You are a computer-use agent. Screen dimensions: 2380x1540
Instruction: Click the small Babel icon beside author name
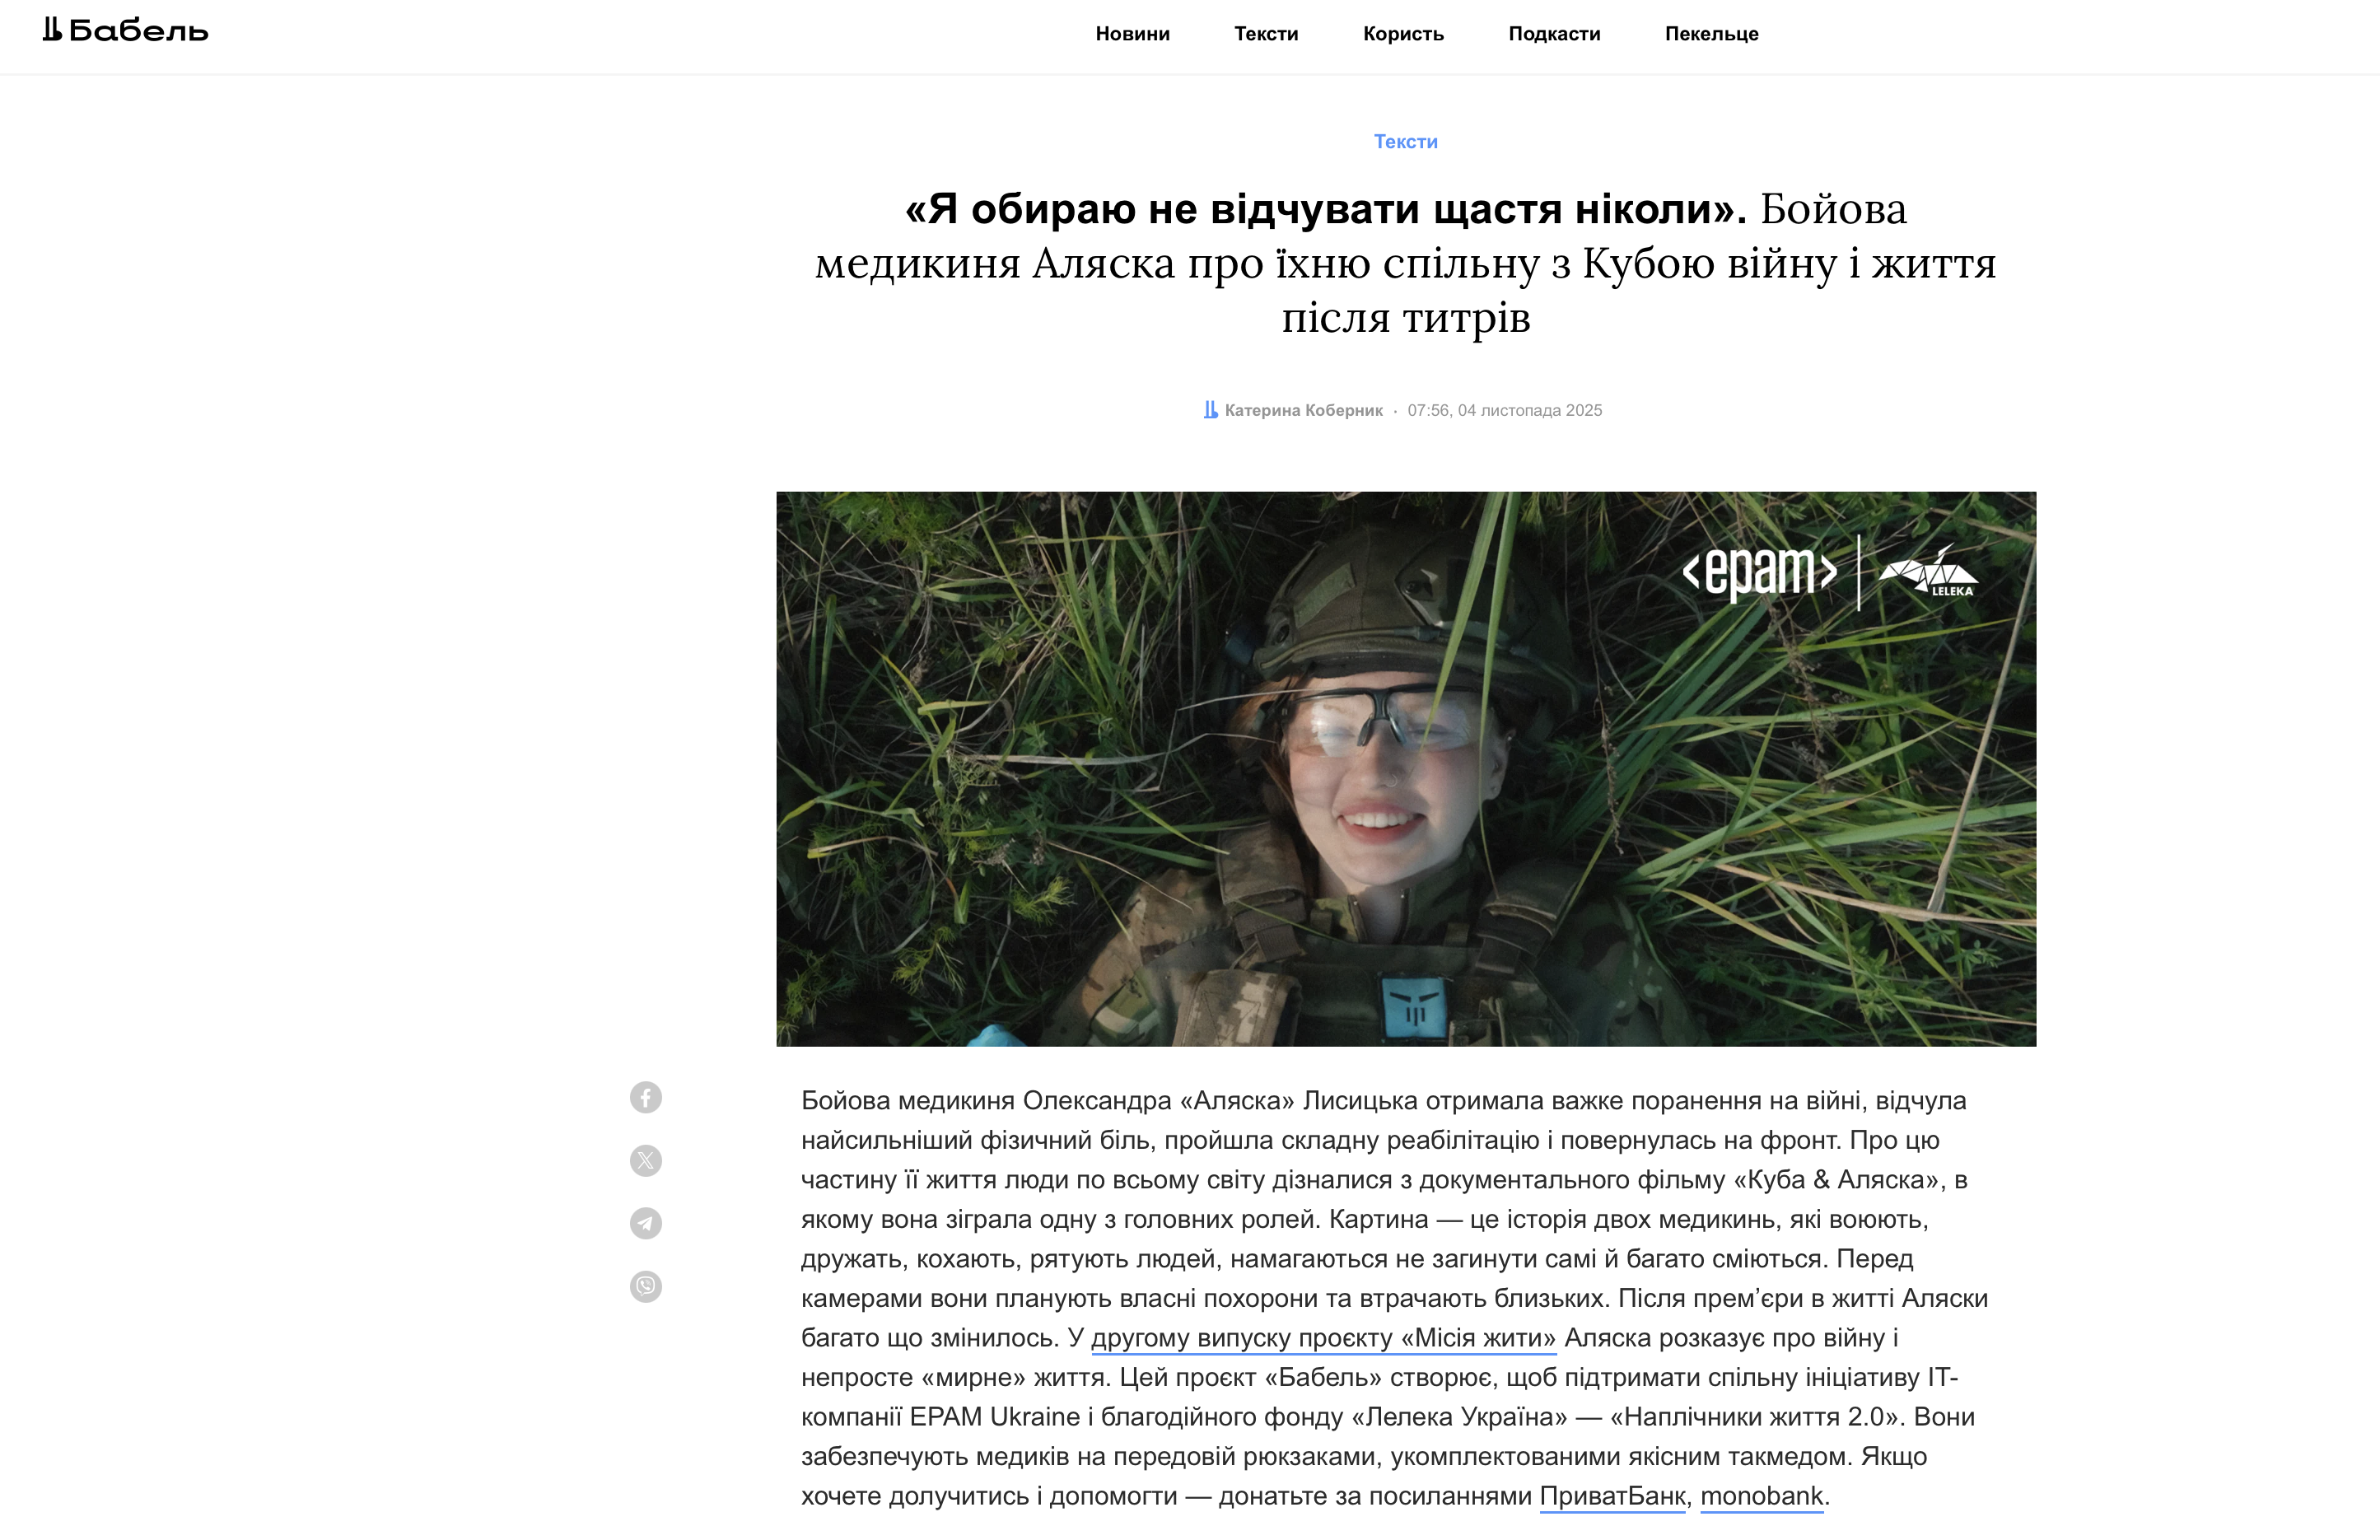click(1210, 410)
